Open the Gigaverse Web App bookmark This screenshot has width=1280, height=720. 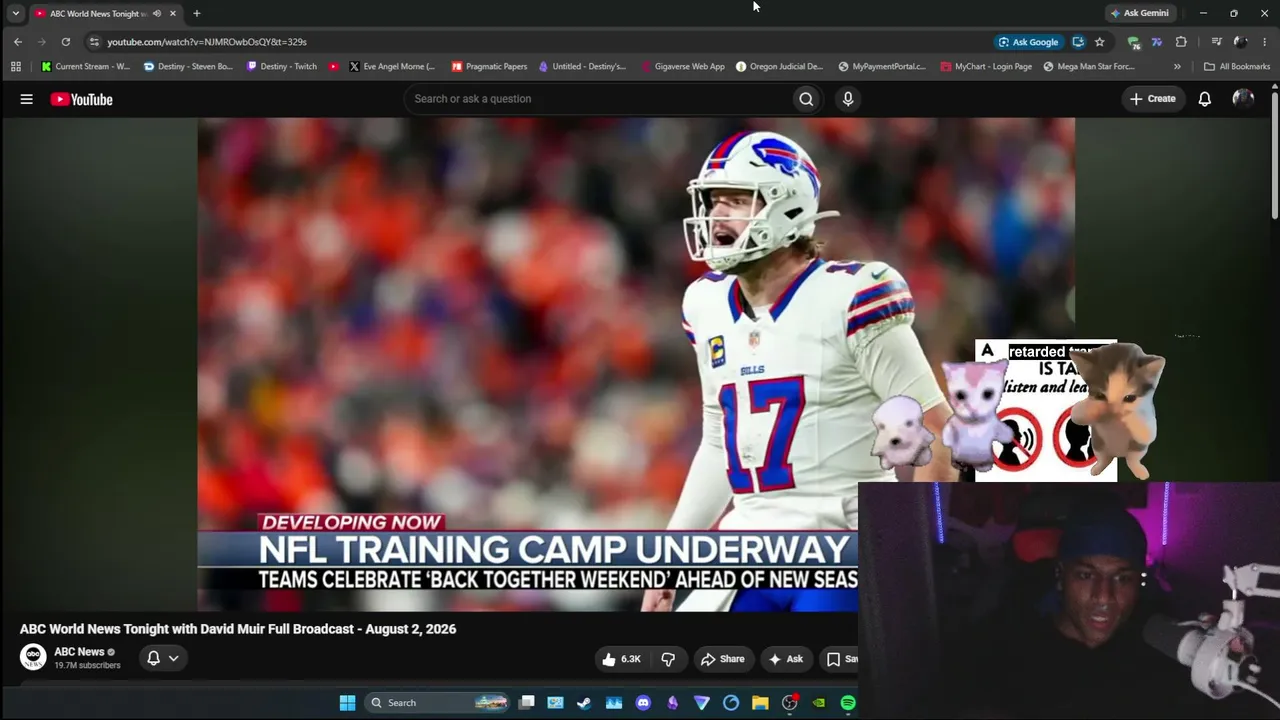[x=681, y=67]
